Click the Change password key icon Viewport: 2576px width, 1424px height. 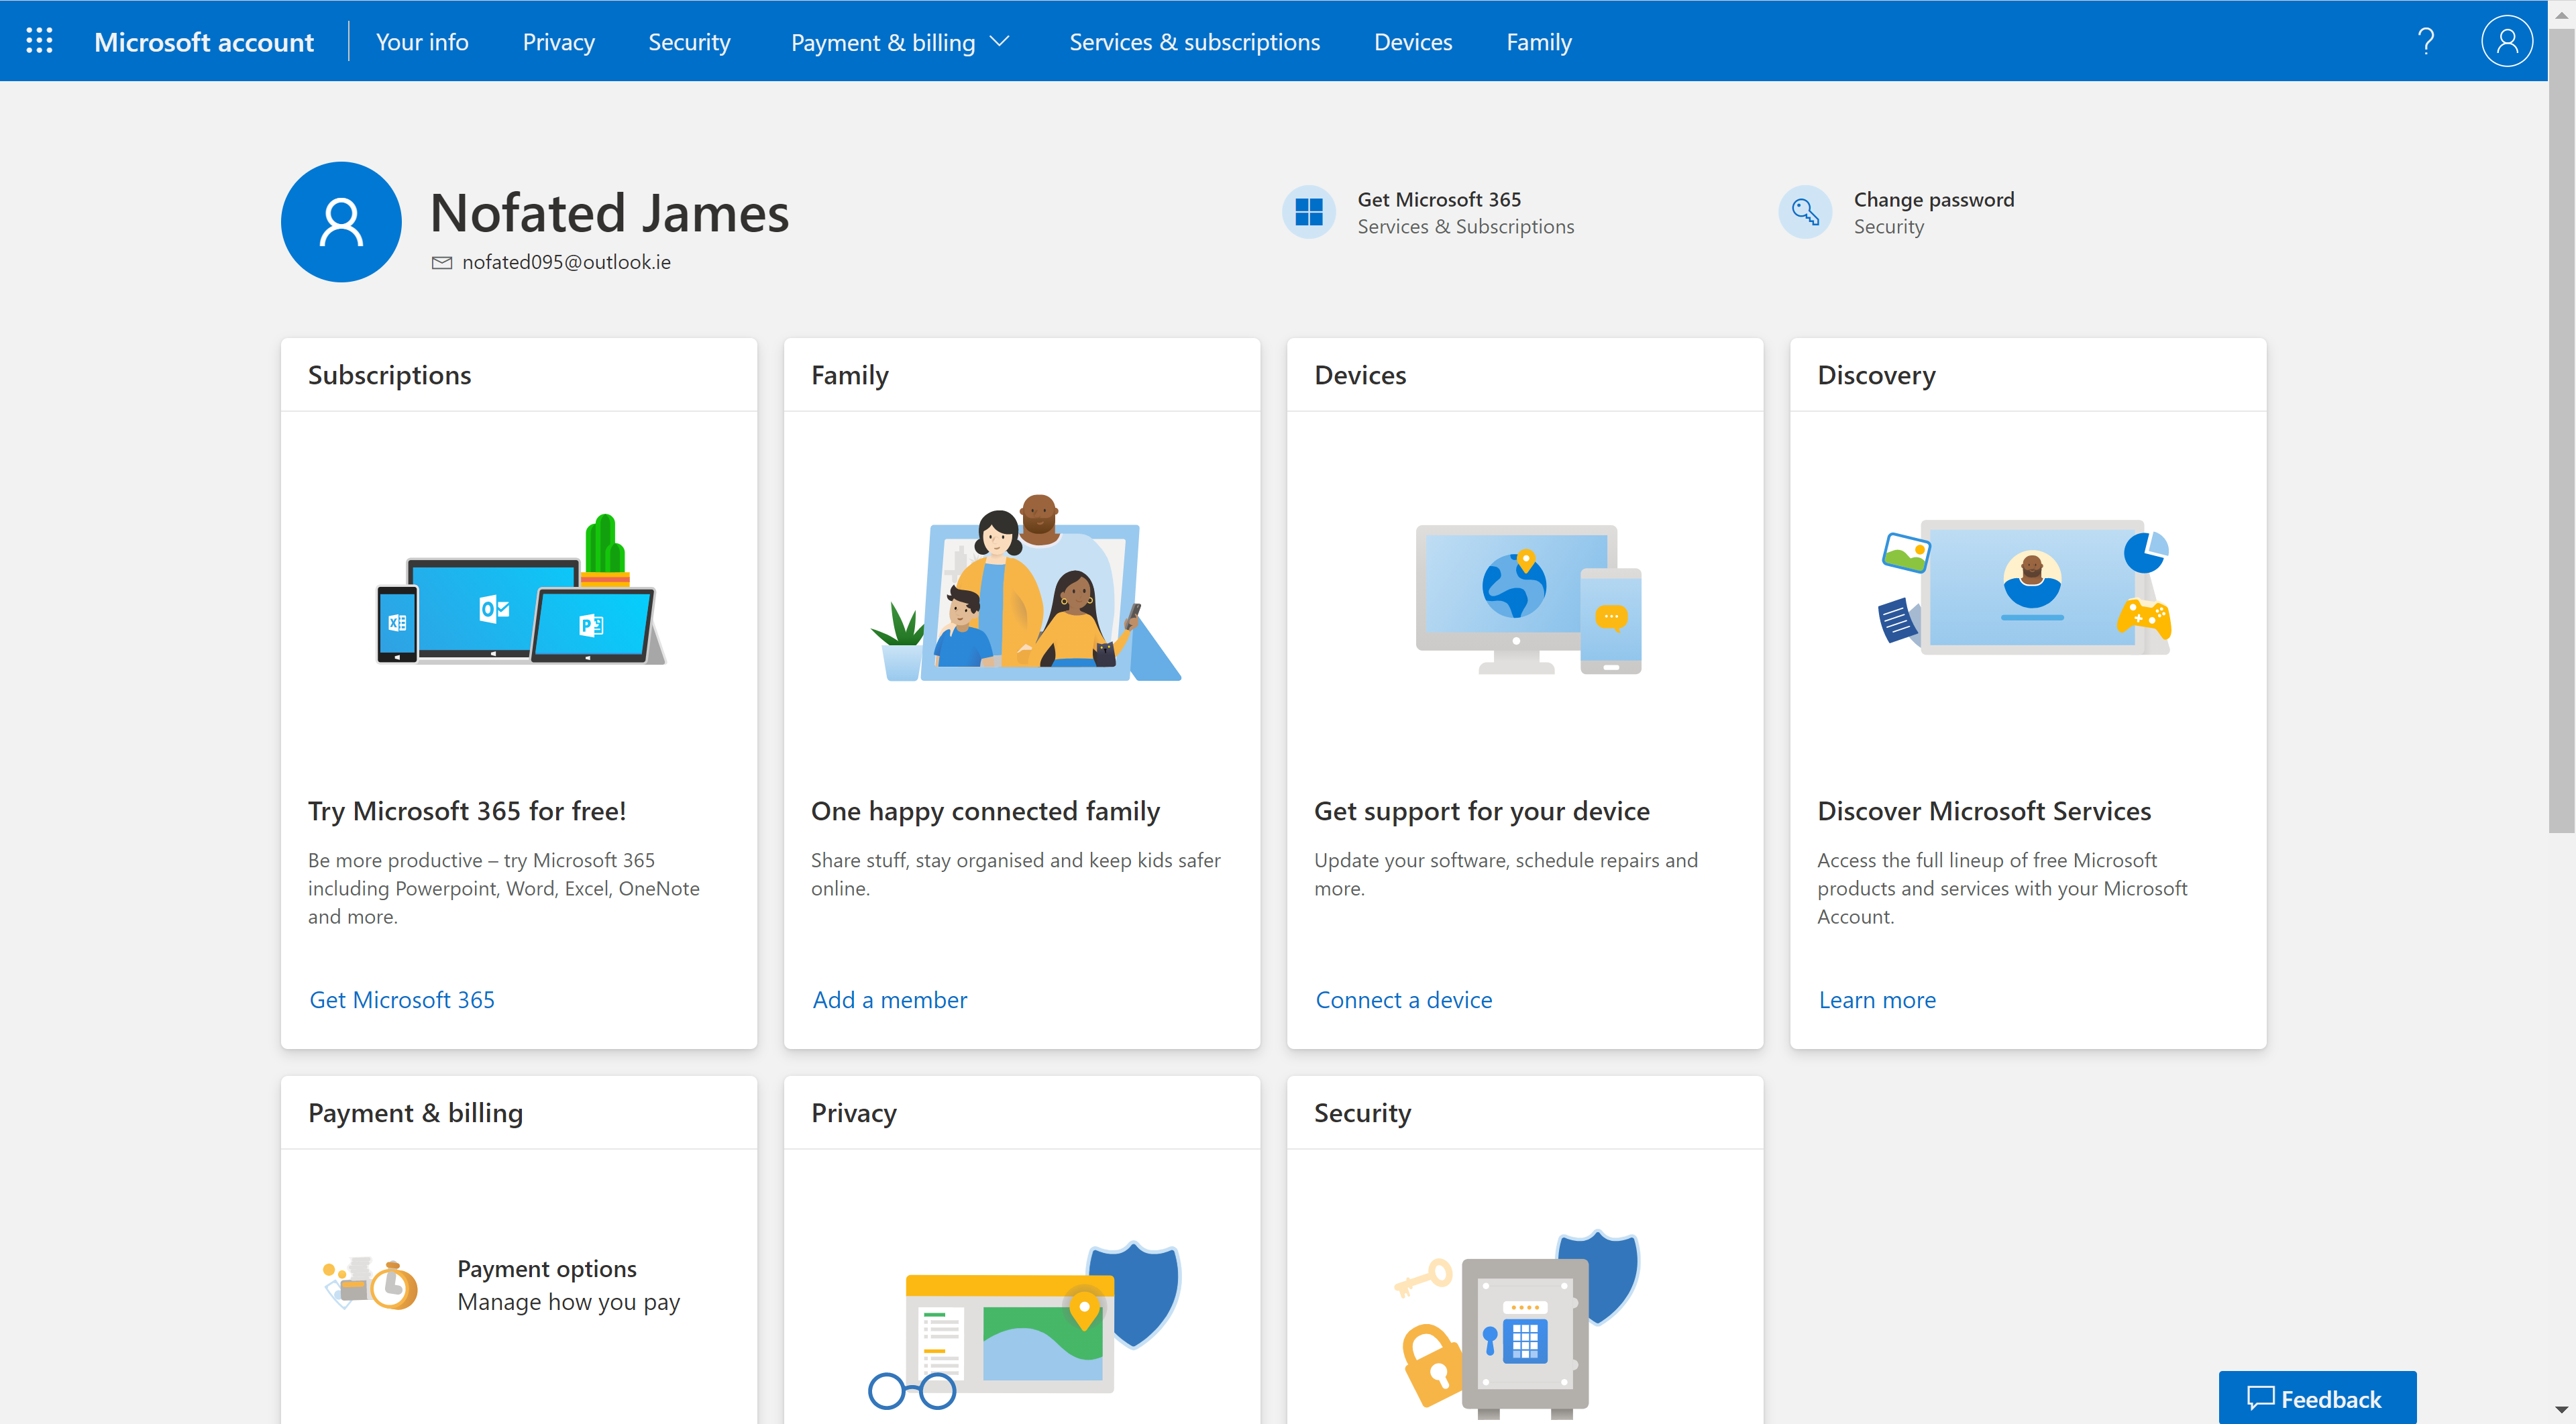tap(1805, 212)
